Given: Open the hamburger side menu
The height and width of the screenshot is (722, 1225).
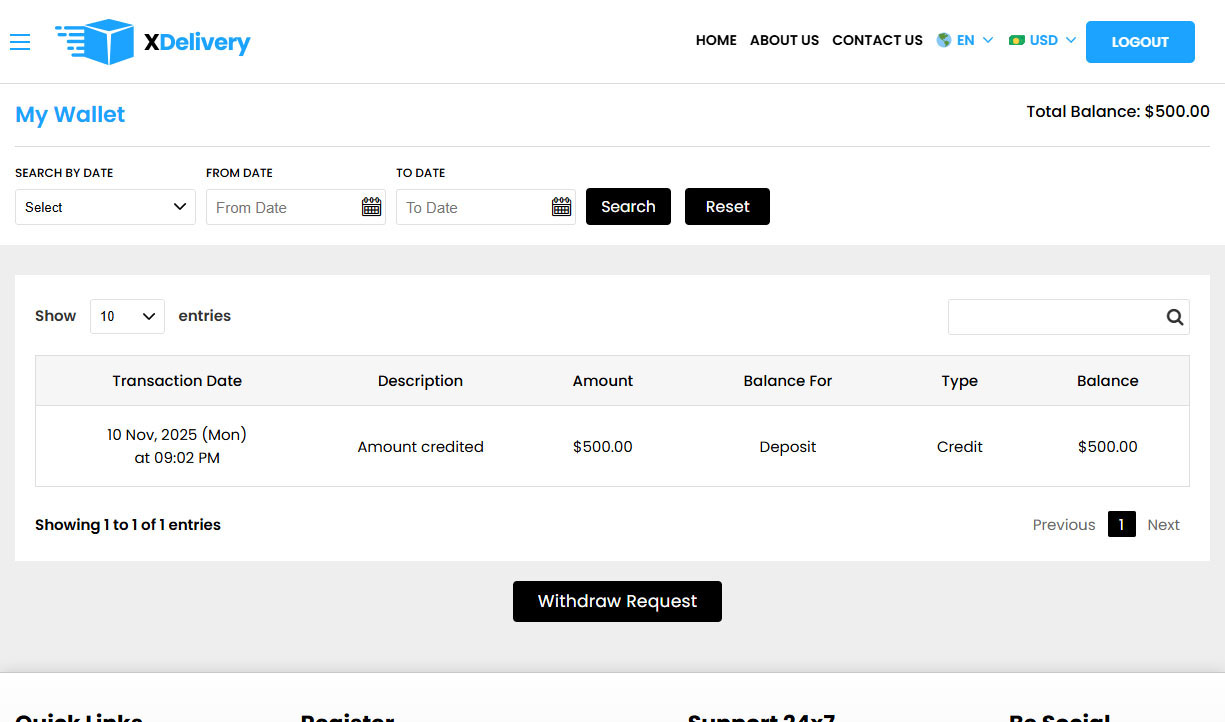Looking at the screenshot, I should click(x=20, y=41).
